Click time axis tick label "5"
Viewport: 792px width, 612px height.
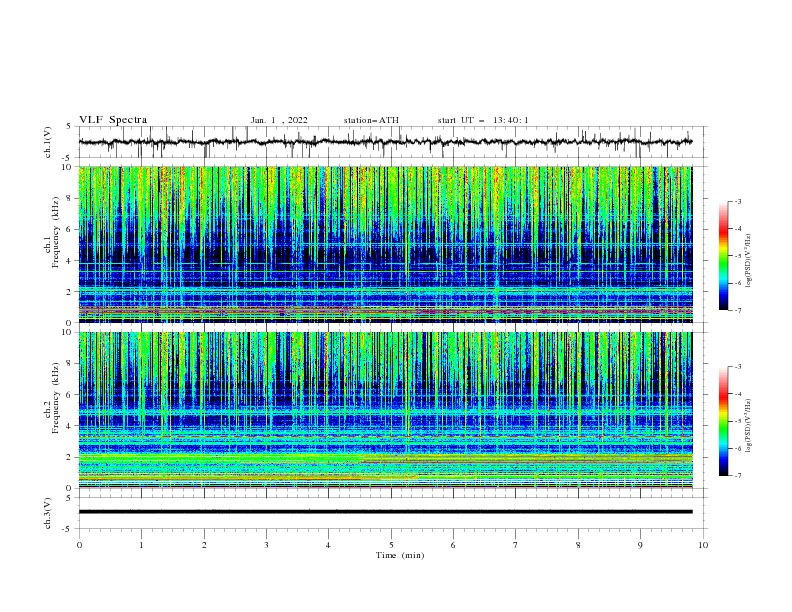pyautogui.click(x=391, y=545)
